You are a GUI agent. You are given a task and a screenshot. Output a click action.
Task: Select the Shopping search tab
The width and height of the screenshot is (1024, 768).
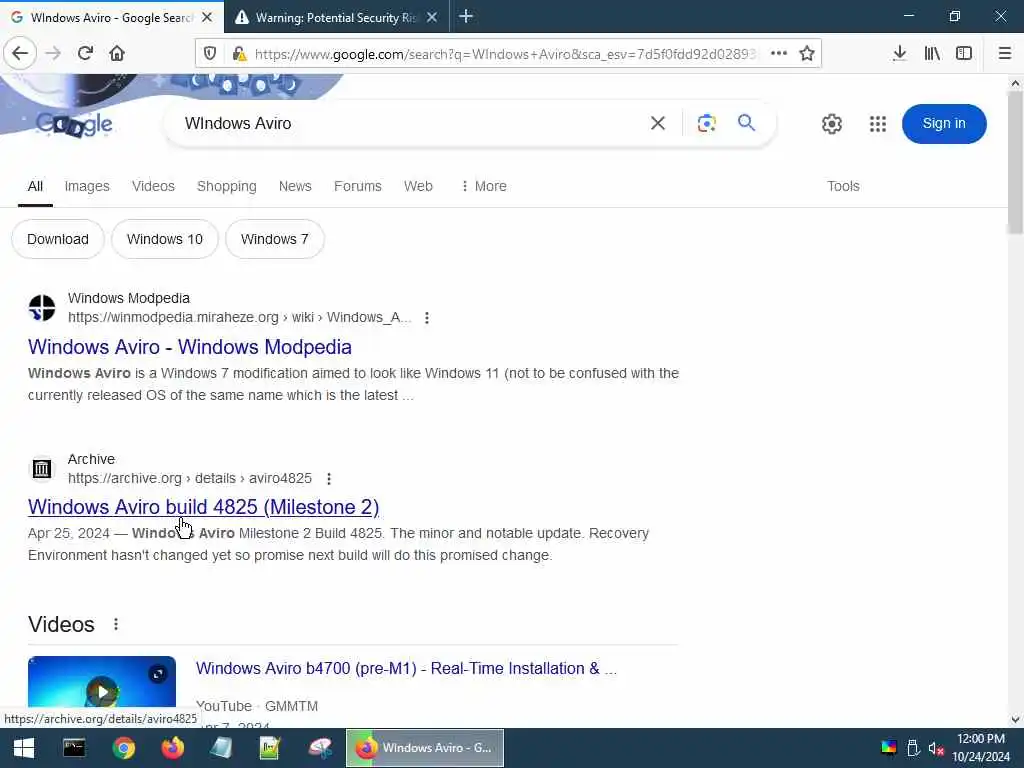(x=227, y=186)
